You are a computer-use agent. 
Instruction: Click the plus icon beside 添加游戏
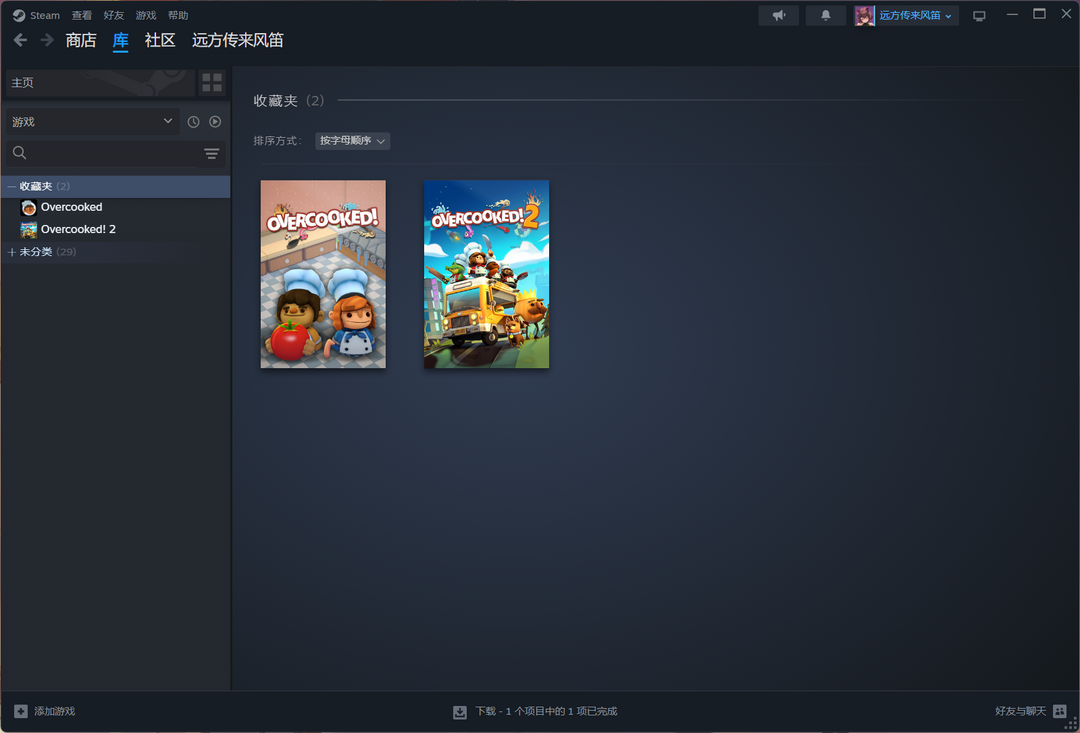point(21,711)
